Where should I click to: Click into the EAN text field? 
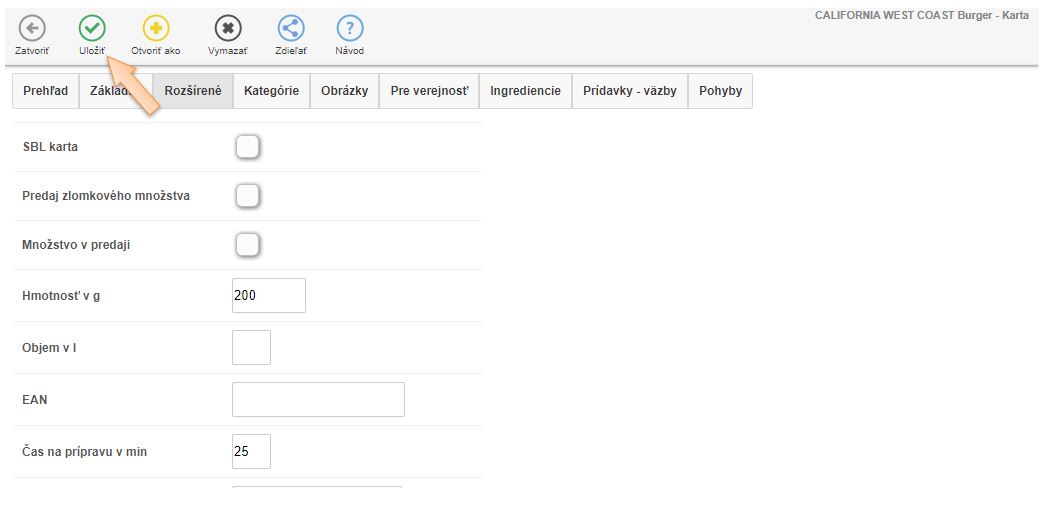click(x=318, y=399)
